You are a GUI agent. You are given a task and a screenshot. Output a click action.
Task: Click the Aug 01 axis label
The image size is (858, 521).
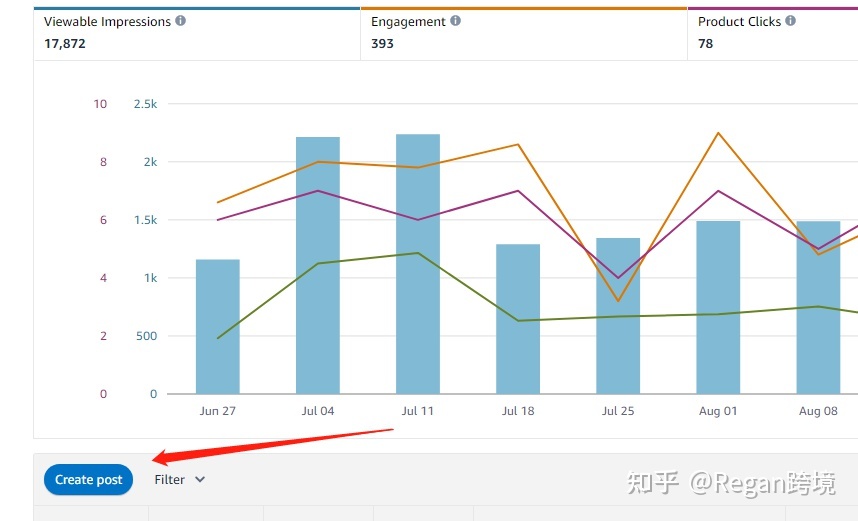718,411
